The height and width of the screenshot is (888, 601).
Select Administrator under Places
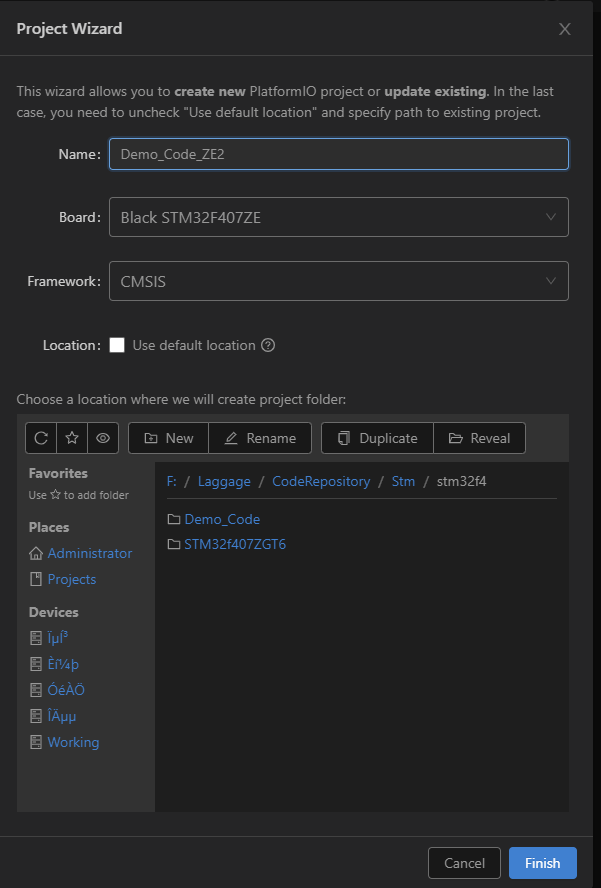click(x=89, y=553)
